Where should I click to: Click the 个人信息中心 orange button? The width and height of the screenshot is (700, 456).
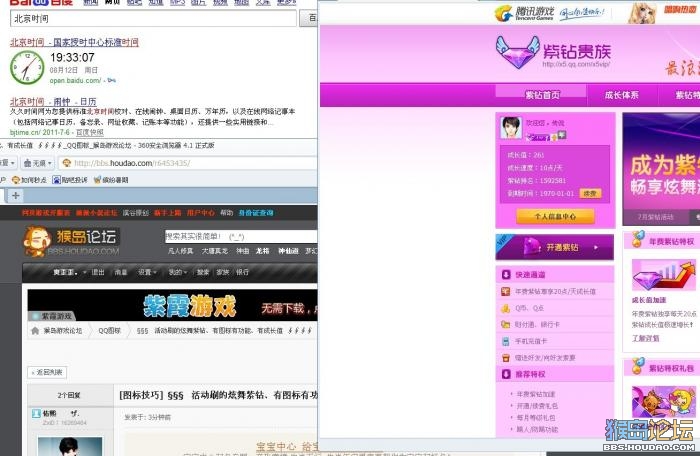click(x=555, y=216)
